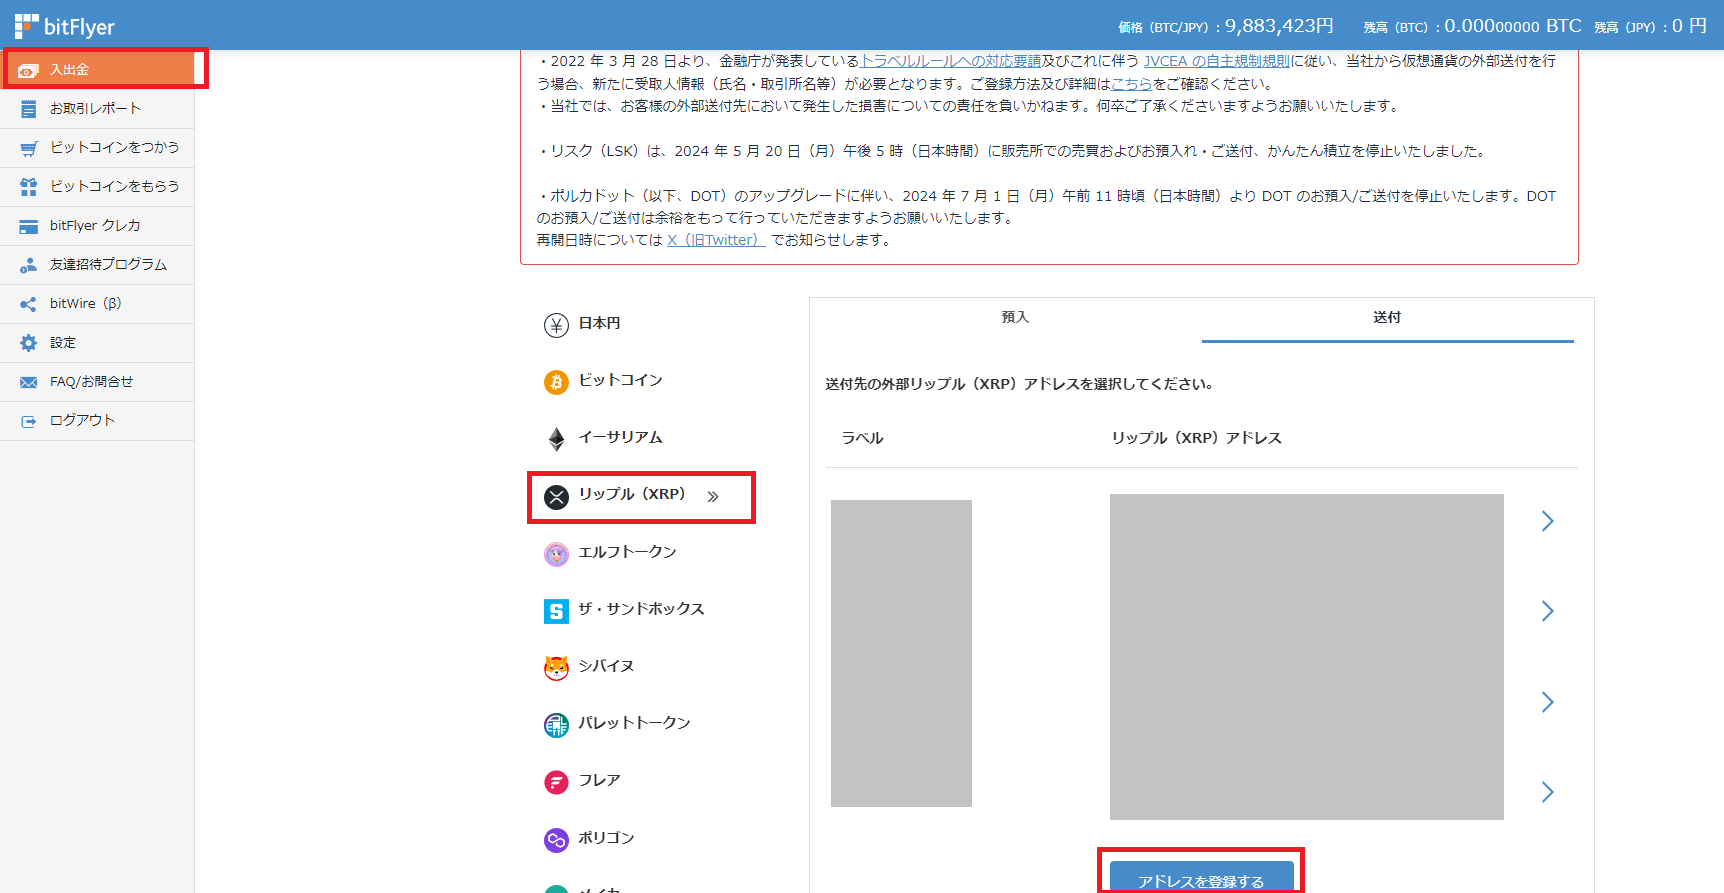Open JVCEA の自主規制規則 link

tap(1217, 61)
